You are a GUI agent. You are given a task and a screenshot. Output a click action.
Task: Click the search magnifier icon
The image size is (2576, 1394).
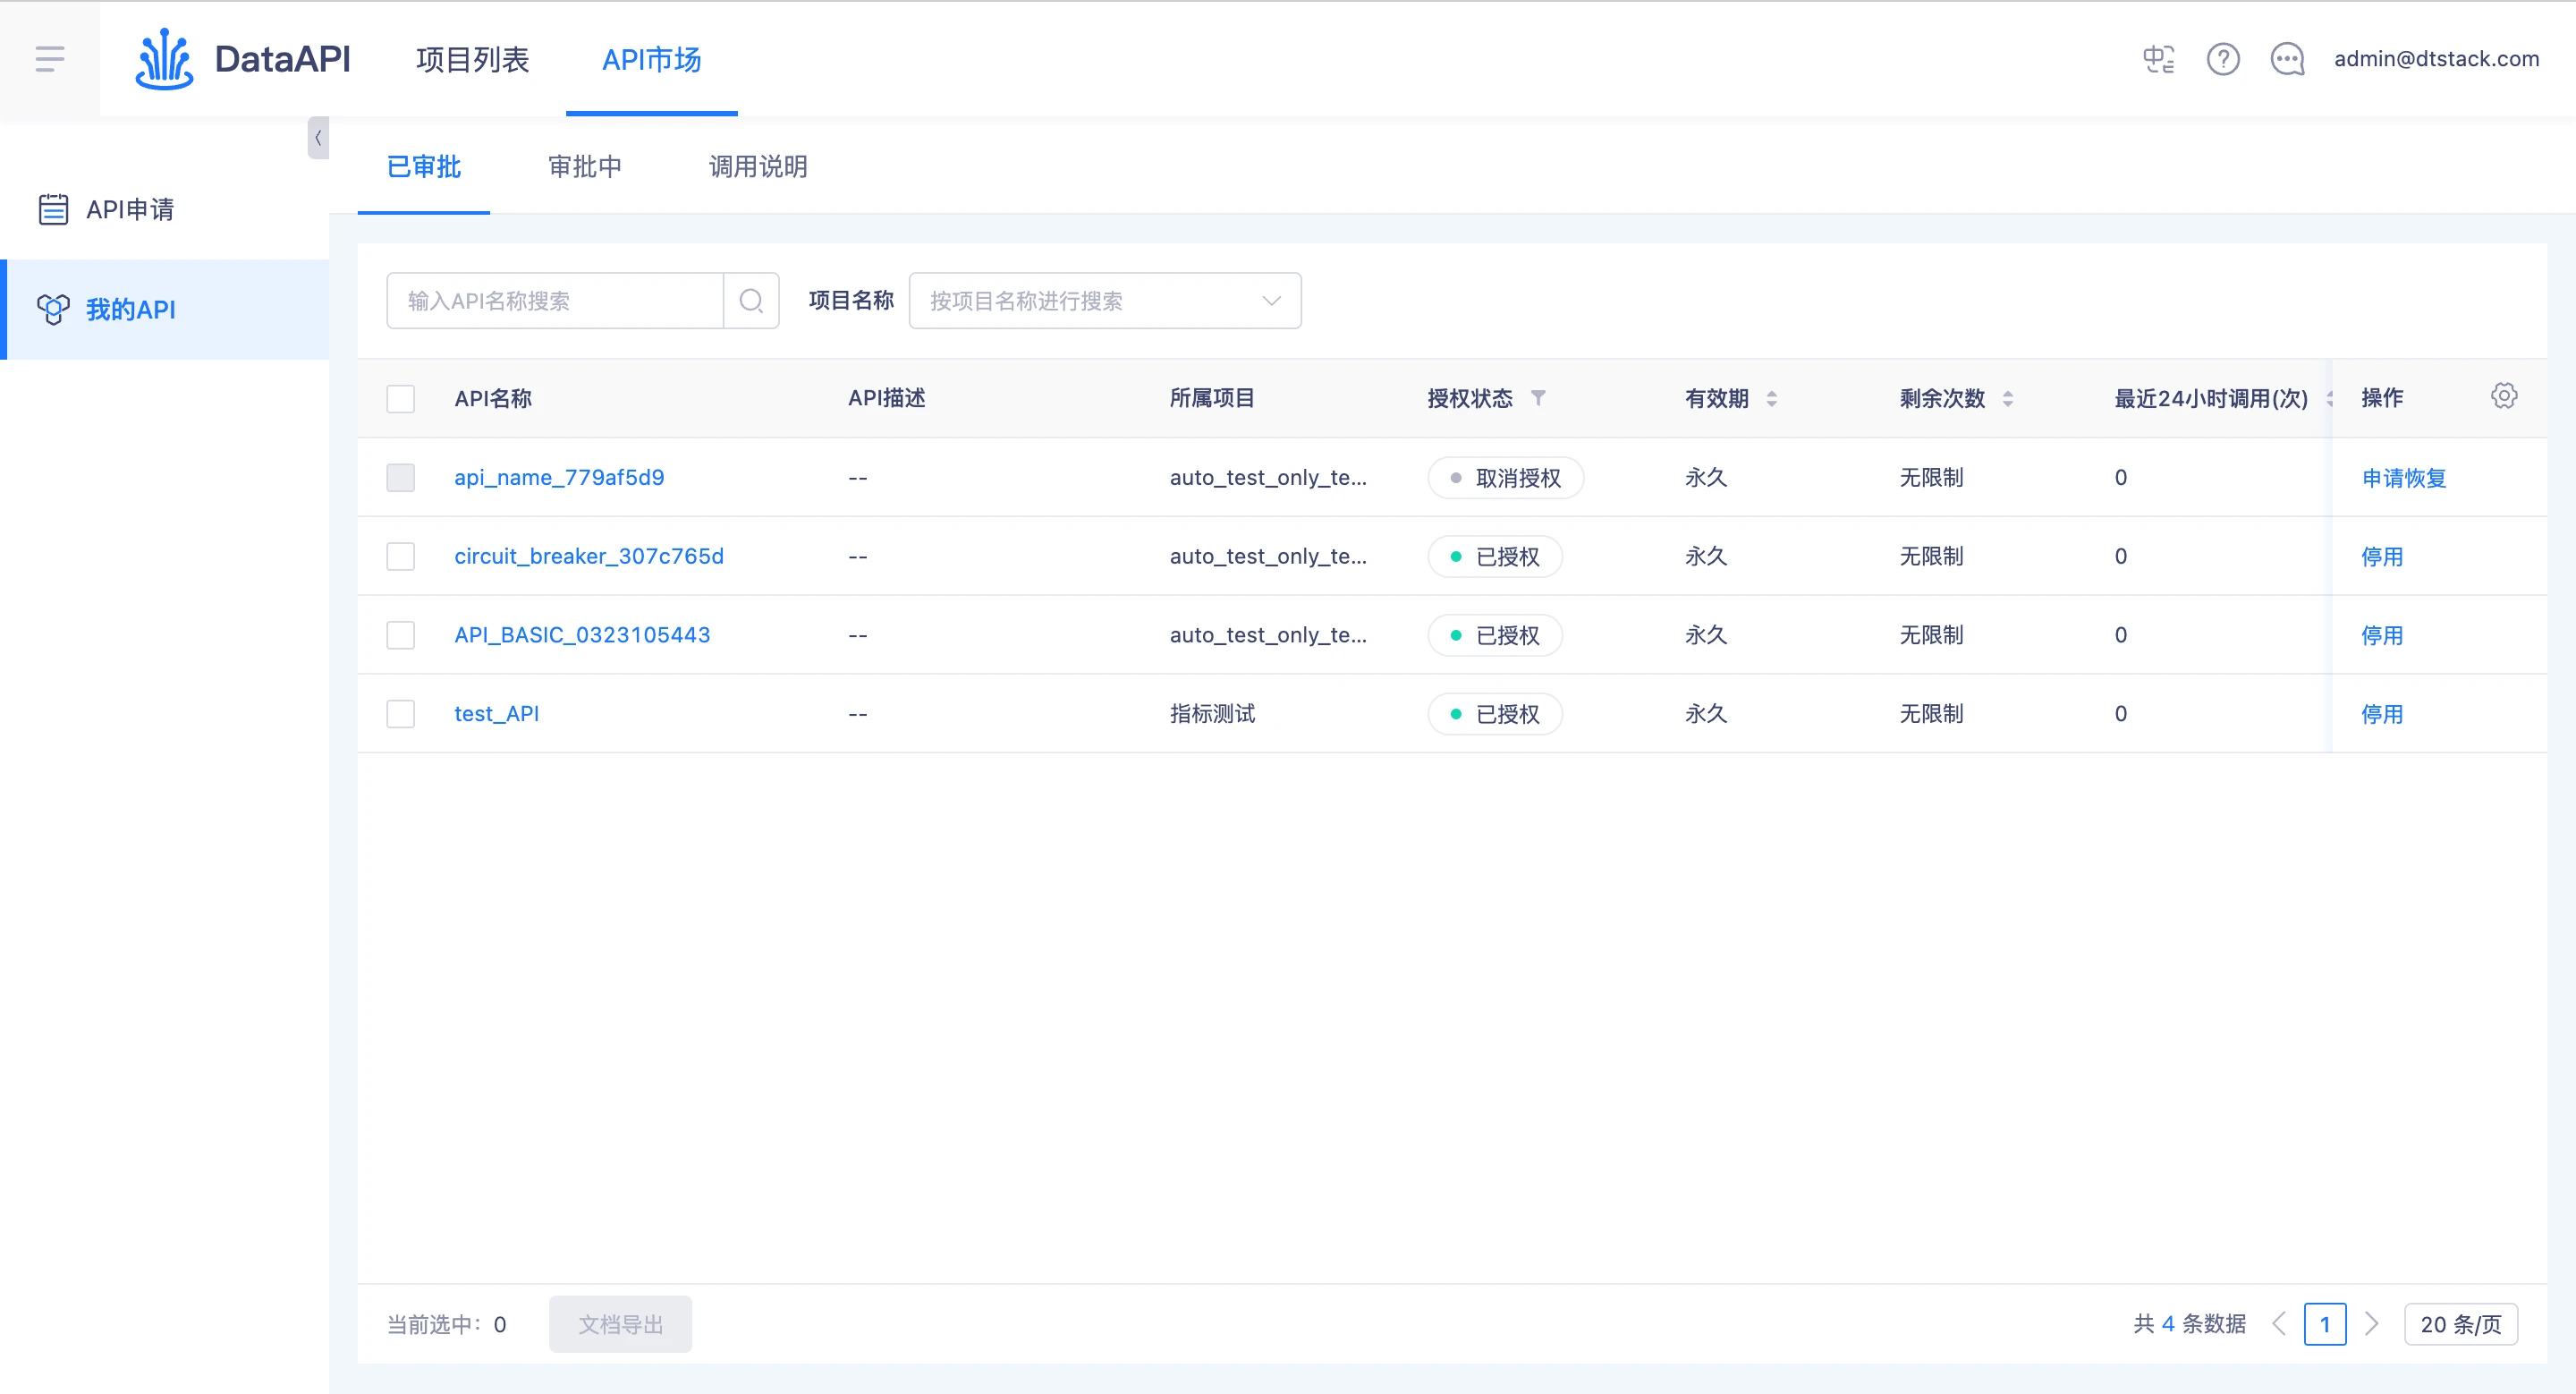[751, 300]
